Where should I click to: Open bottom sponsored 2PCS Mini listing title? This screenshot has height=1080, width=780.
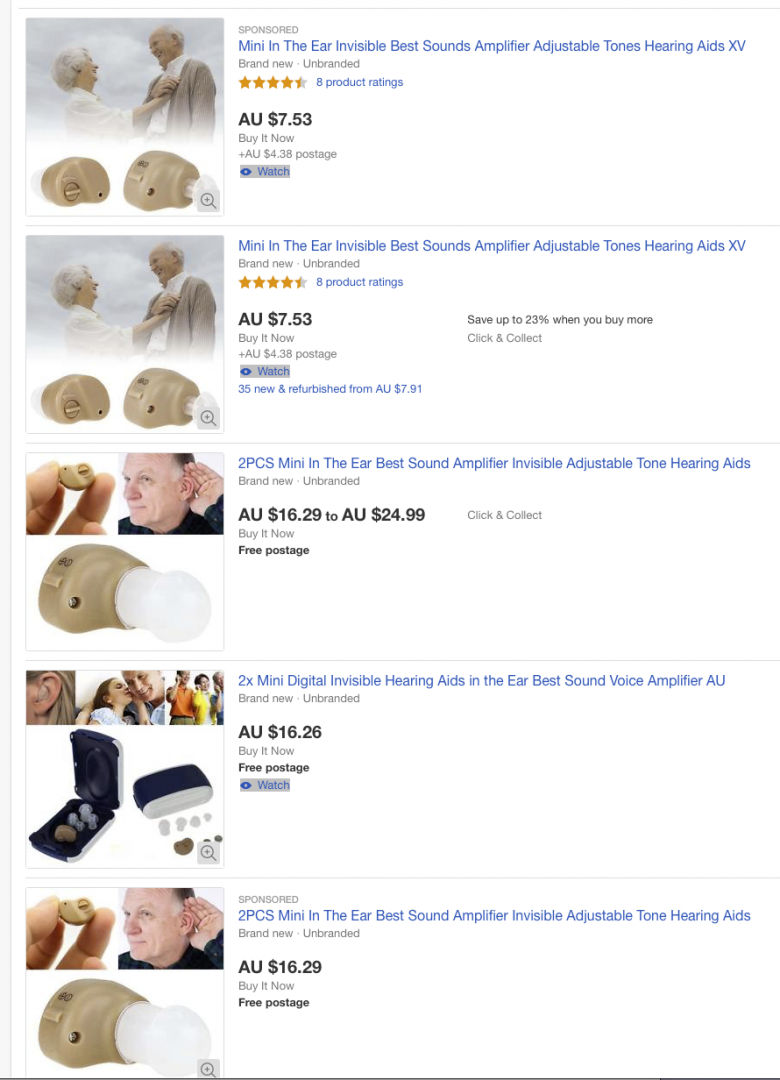[494, 916]
